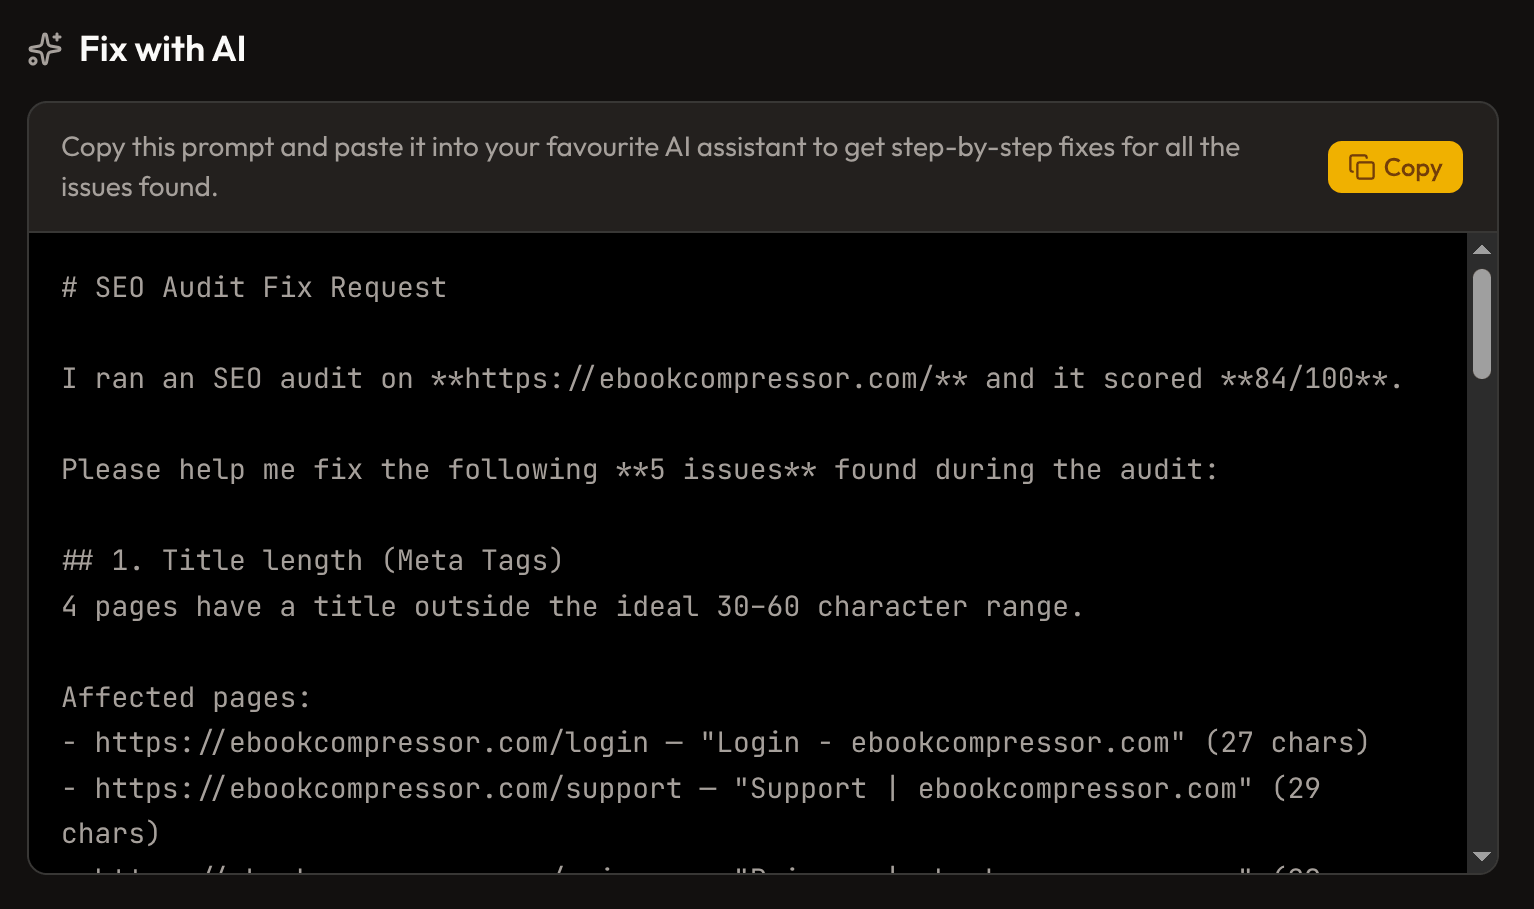Image resolution: width=1534 pixels, height=909 pixels.
Task: Click the link https://ebookcompressor.com/login
Action: pos(370,742)
